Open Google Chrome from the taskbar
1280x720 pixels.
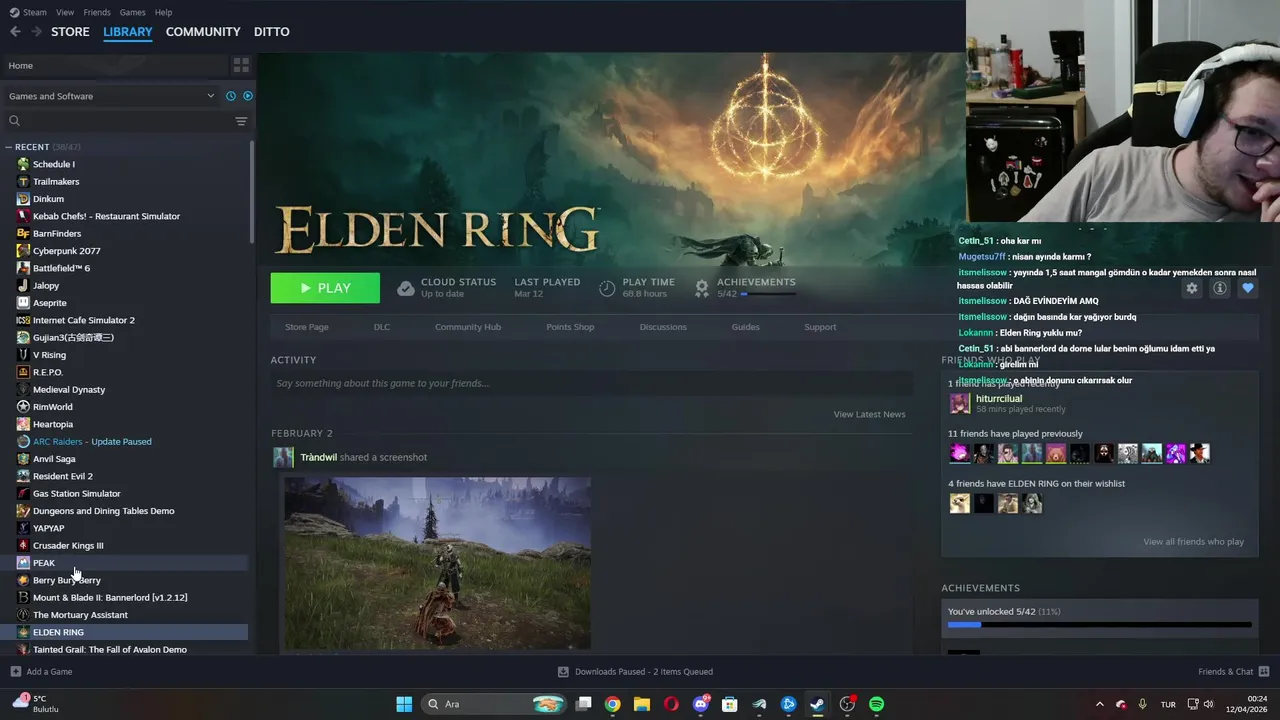click(x=612, y=704)
